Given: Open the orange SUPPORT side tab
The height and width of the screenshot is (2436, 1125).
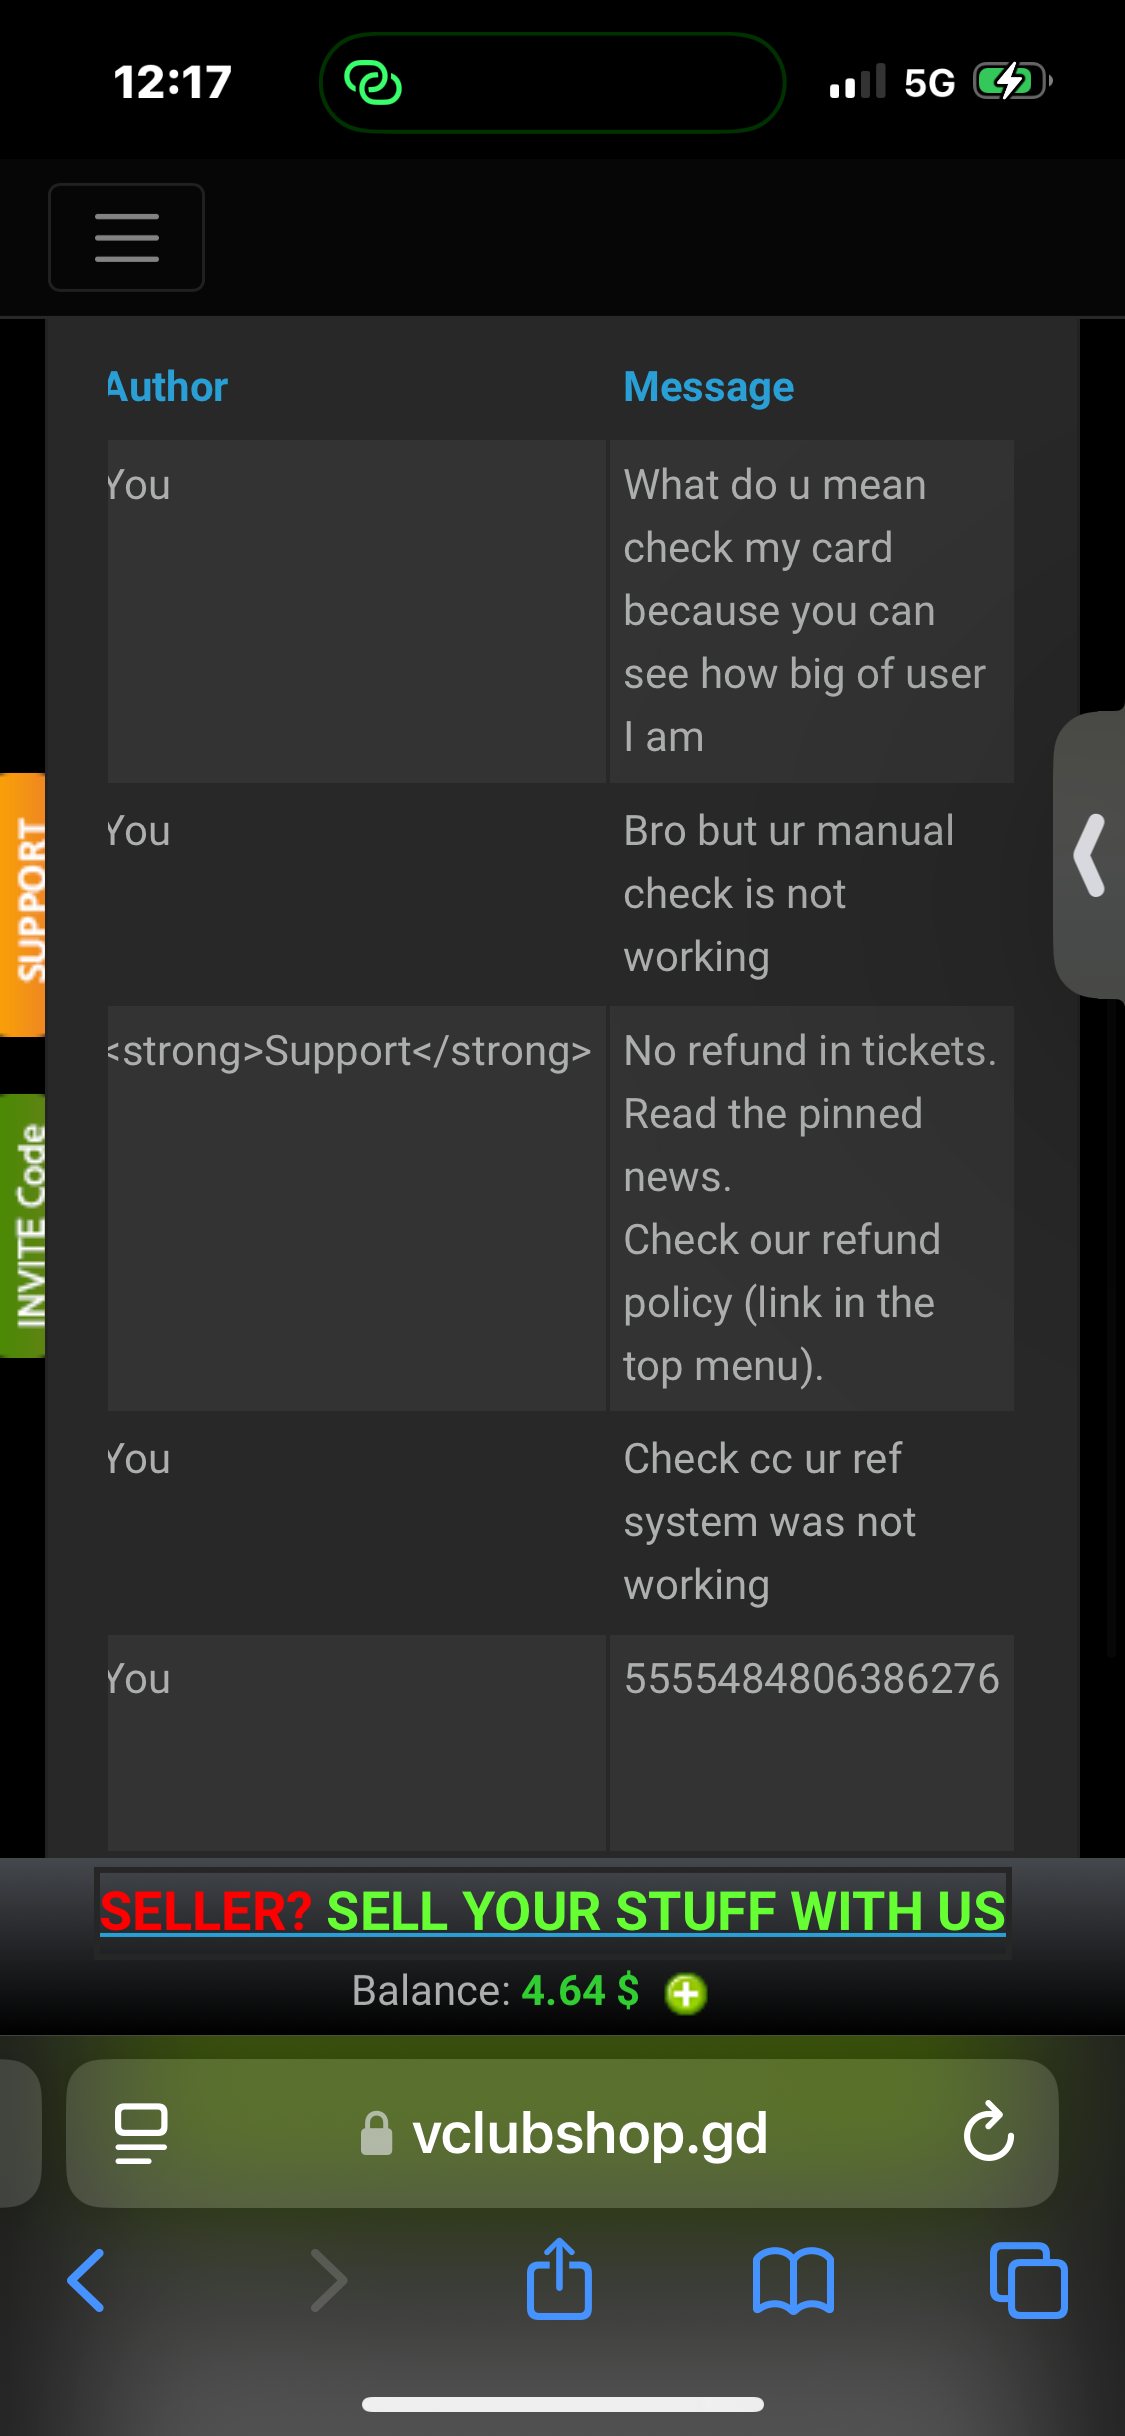Looking at the screenshot, I should 23,904.
